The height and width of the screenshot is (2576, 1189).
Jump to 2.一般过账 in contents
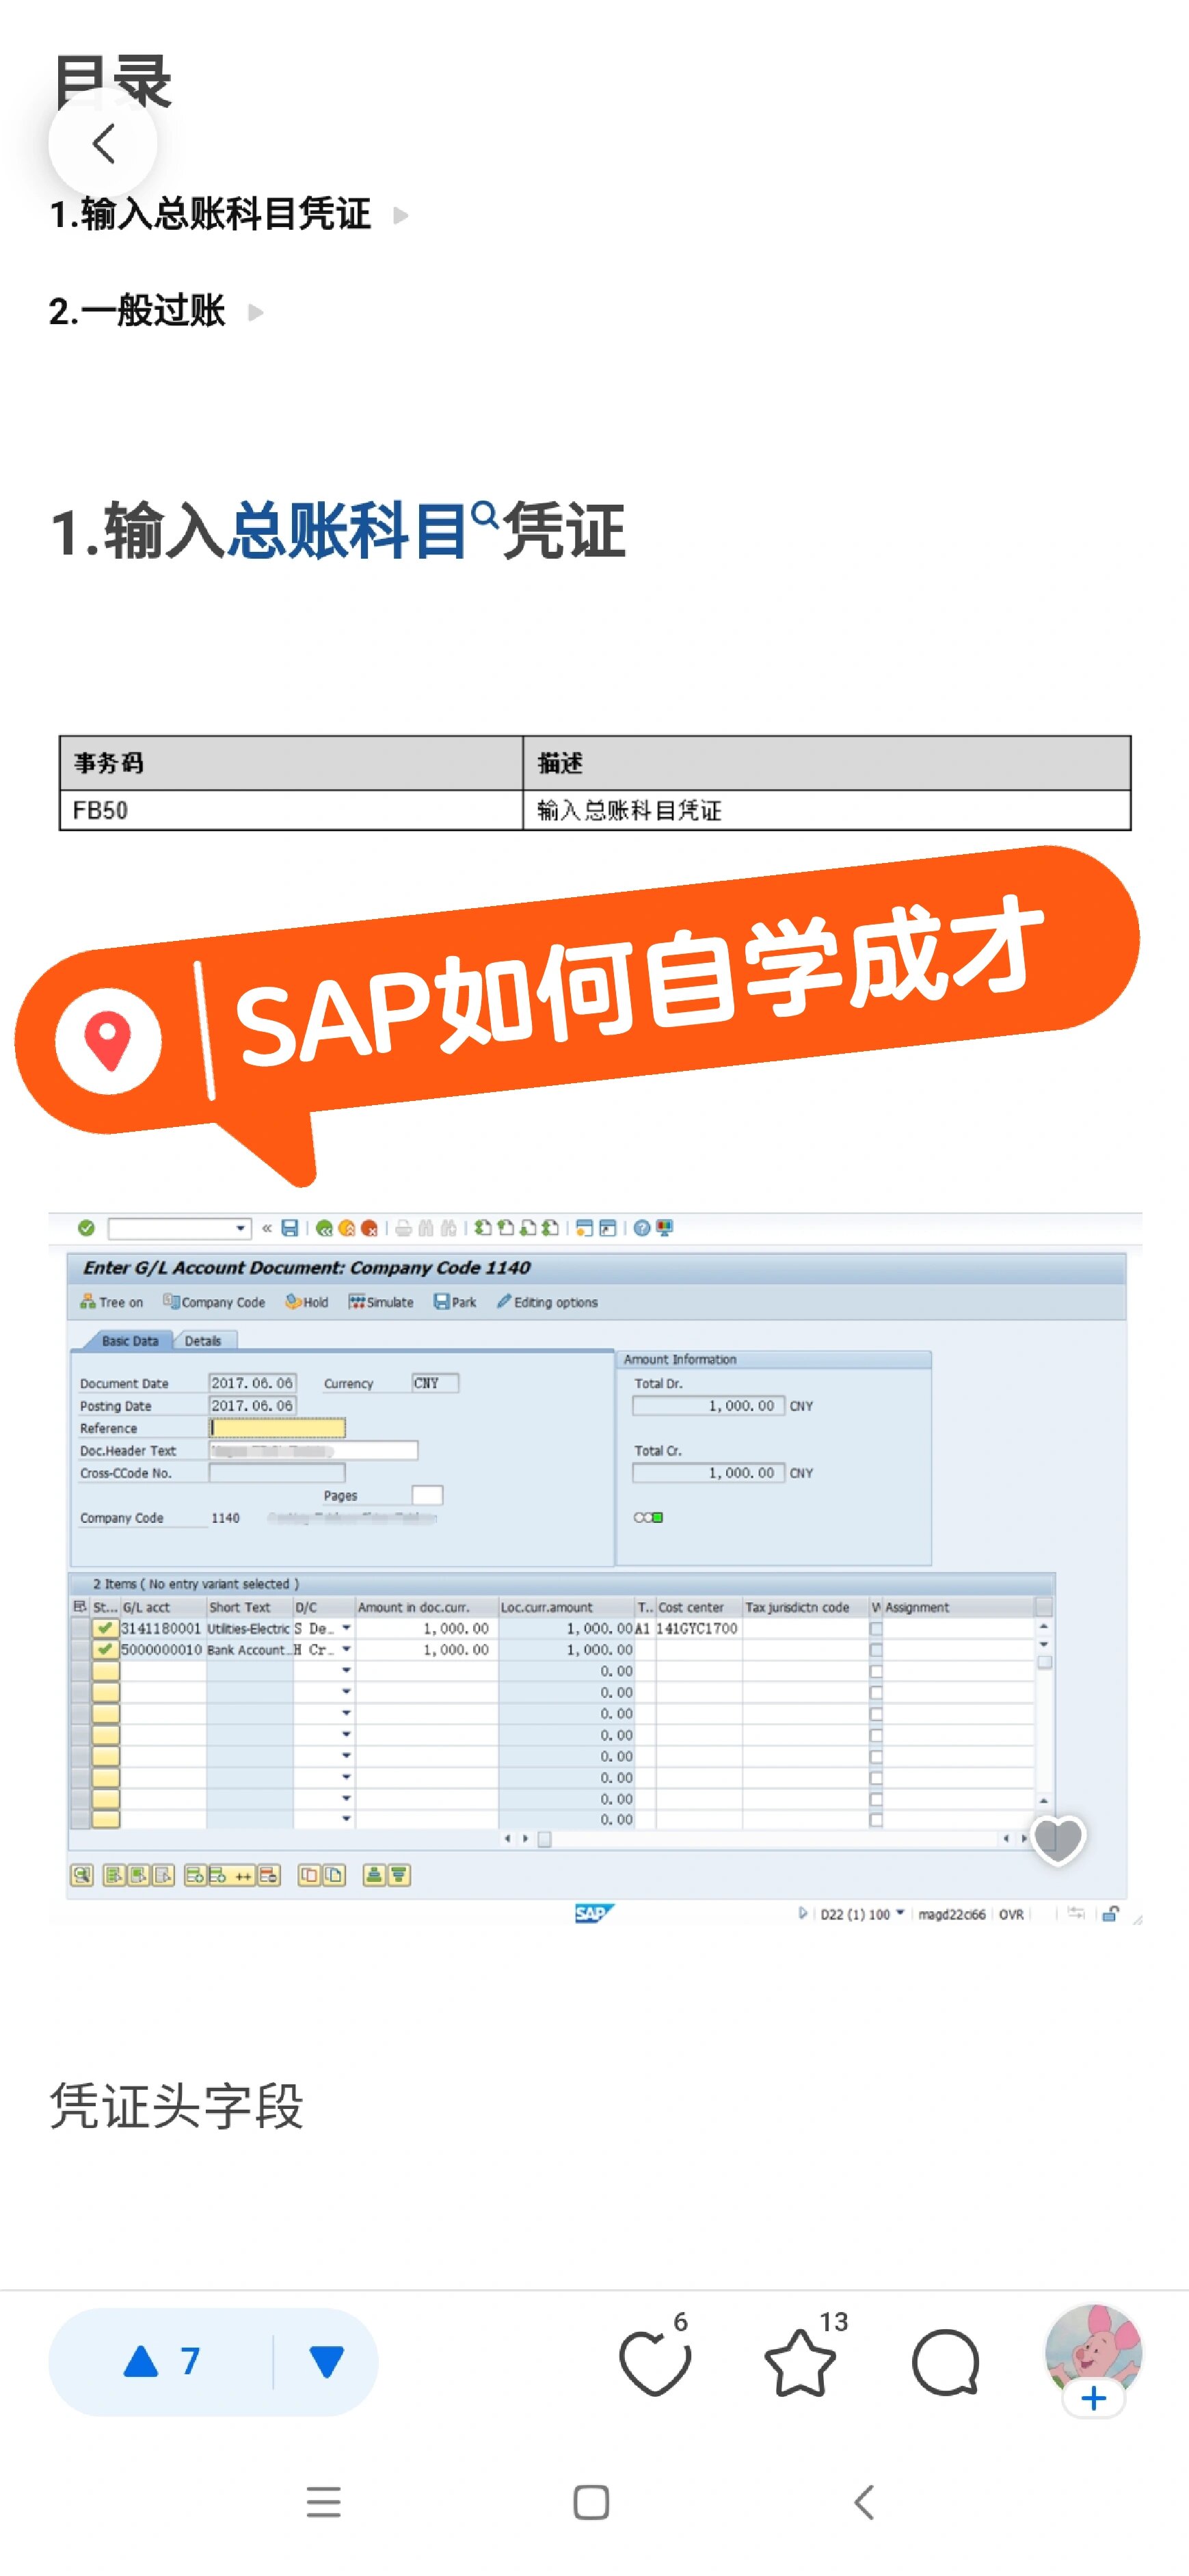[137, 311]
